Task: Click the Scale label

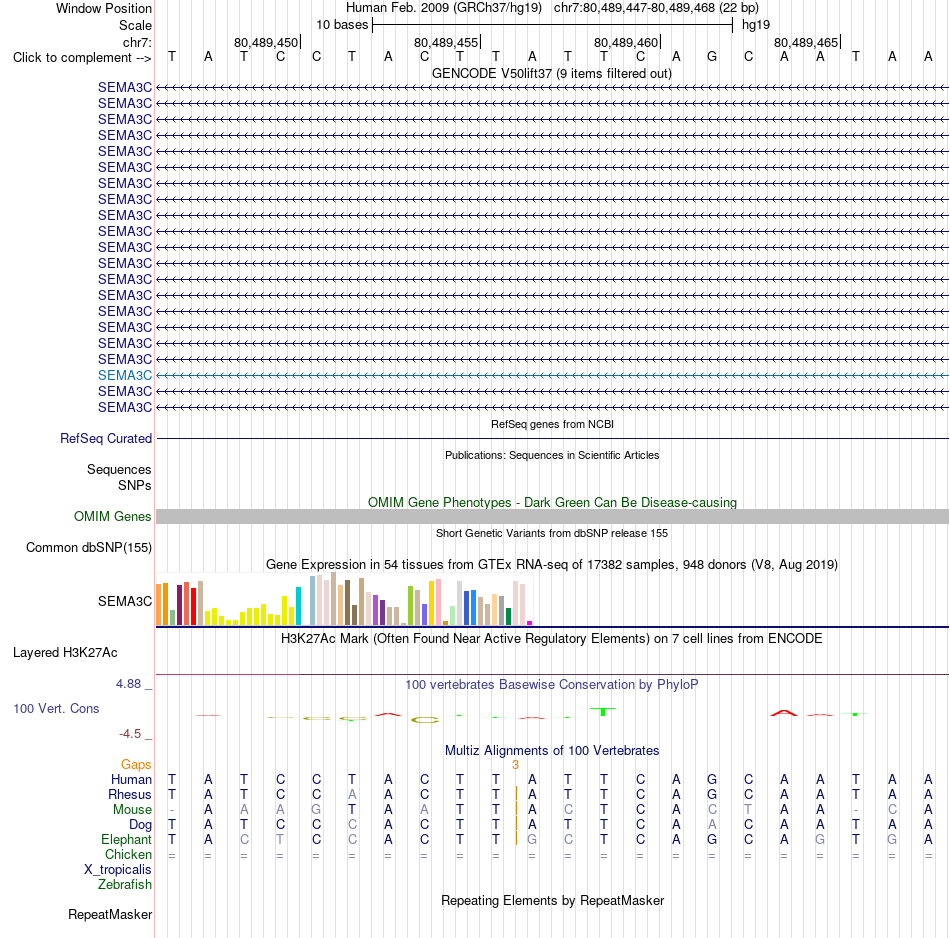Action: [135, 26]
